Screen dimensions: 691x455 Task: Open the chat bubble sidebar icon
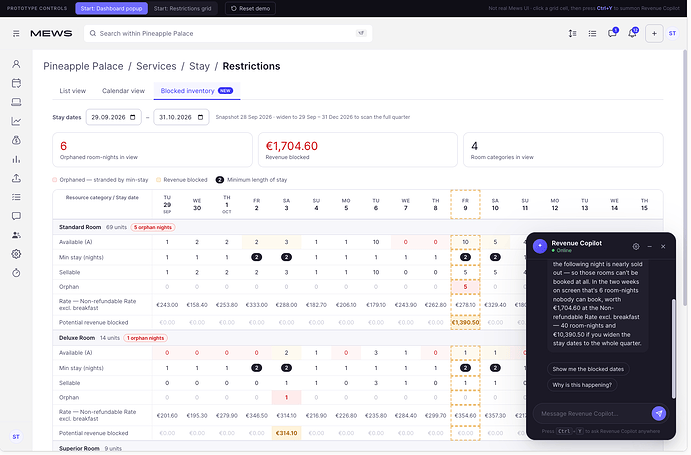click(x=16, y=216)
